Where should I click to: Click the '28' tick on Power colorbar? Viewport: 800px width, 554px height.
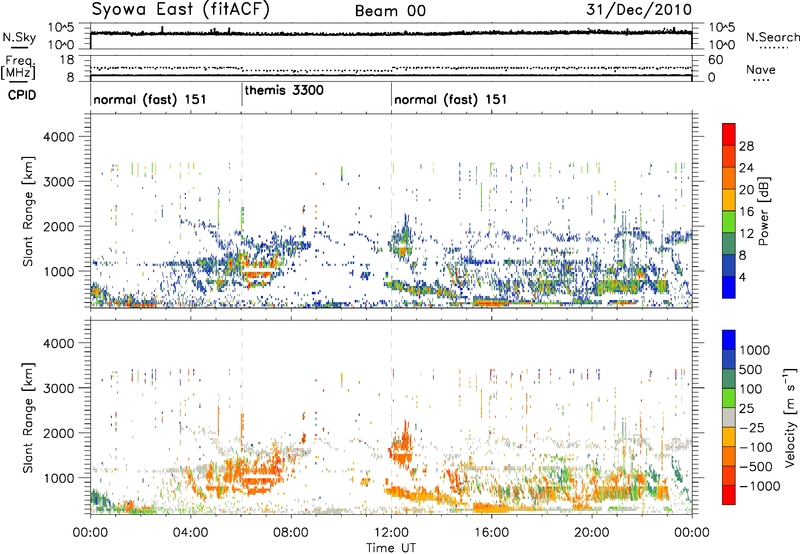[746, 146]
